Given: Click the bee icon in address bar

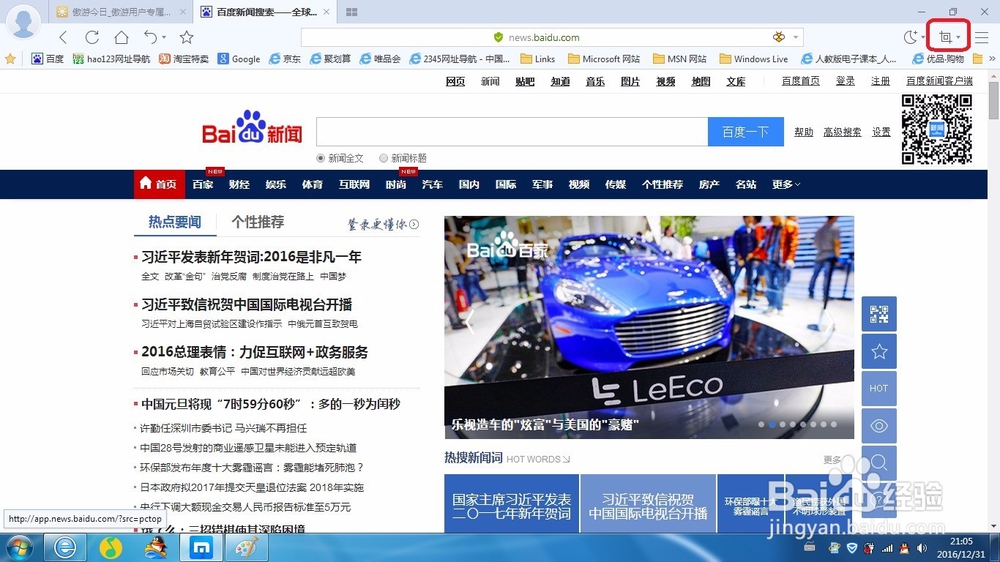Looking at the screenshot, I should 779,37.
